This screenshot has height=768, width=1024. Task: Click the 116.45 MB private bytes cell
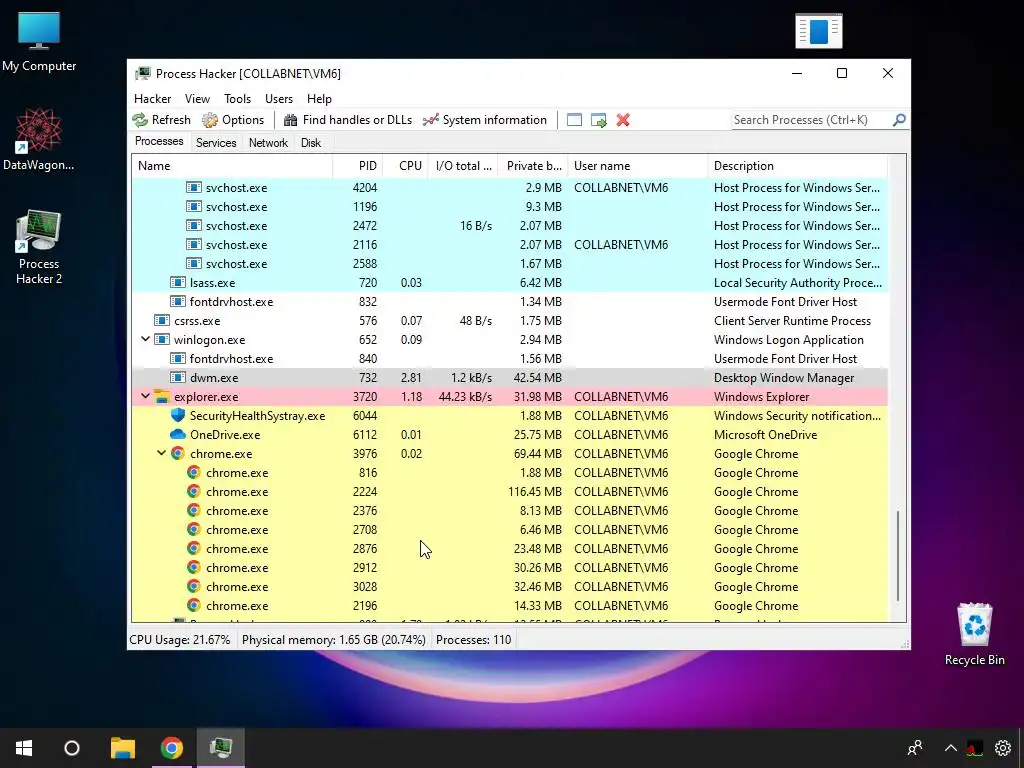(x=535, y=492)
